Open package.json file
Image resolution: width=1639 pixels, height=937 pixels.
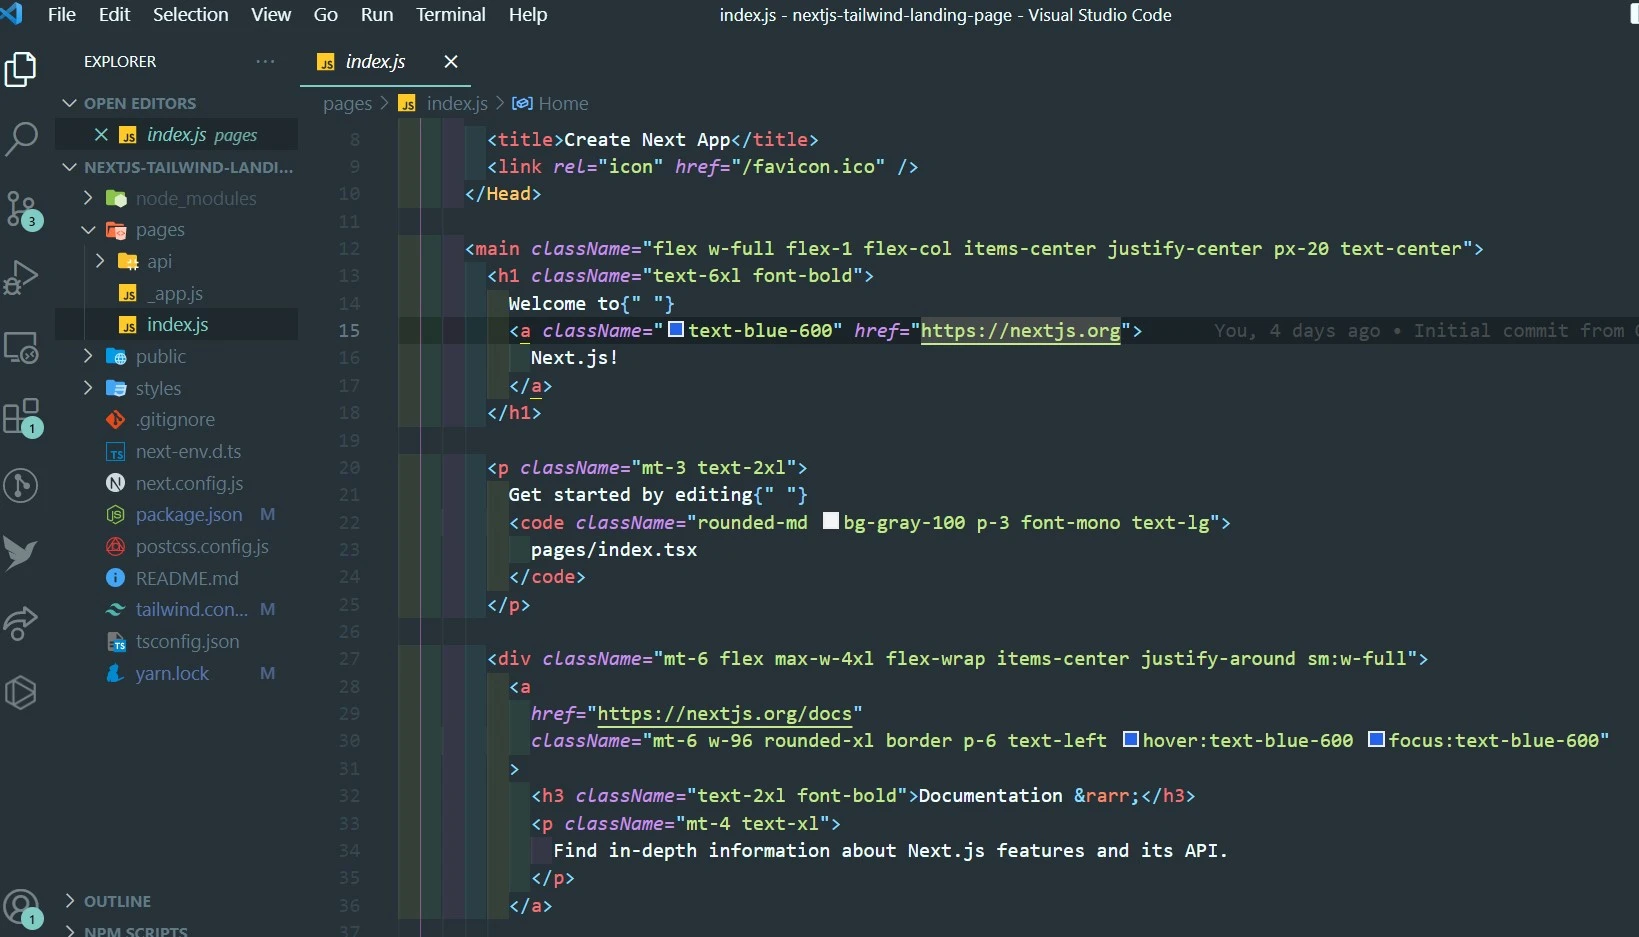[x=176, y=515]
